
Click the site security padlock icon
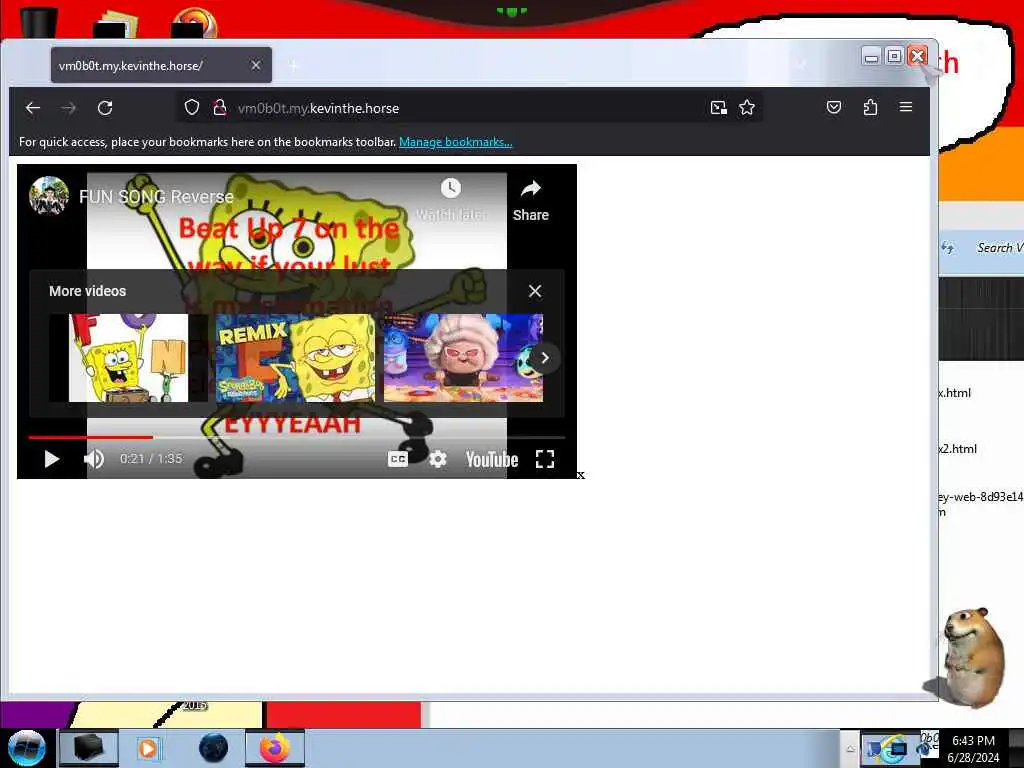pyautogui.click(x=220, y=108)
